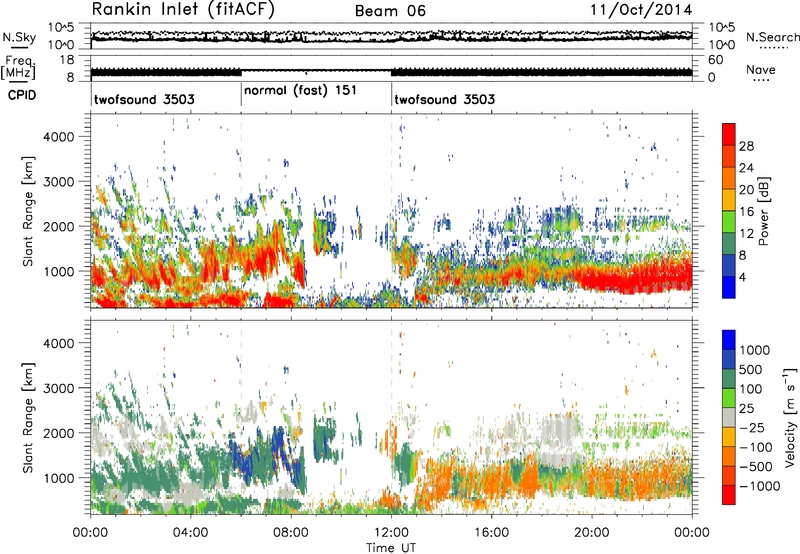Click the '12:00' time axis label
This screenshot has height=554, width=800.
tap(391, 533)
